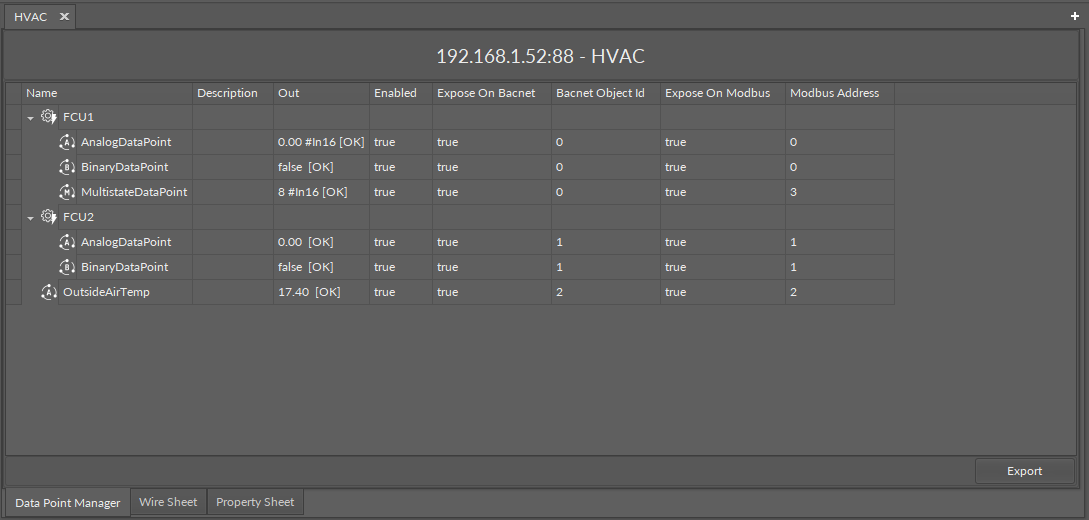
Task: Sort by the Name column header
Action: click(42, 93)
